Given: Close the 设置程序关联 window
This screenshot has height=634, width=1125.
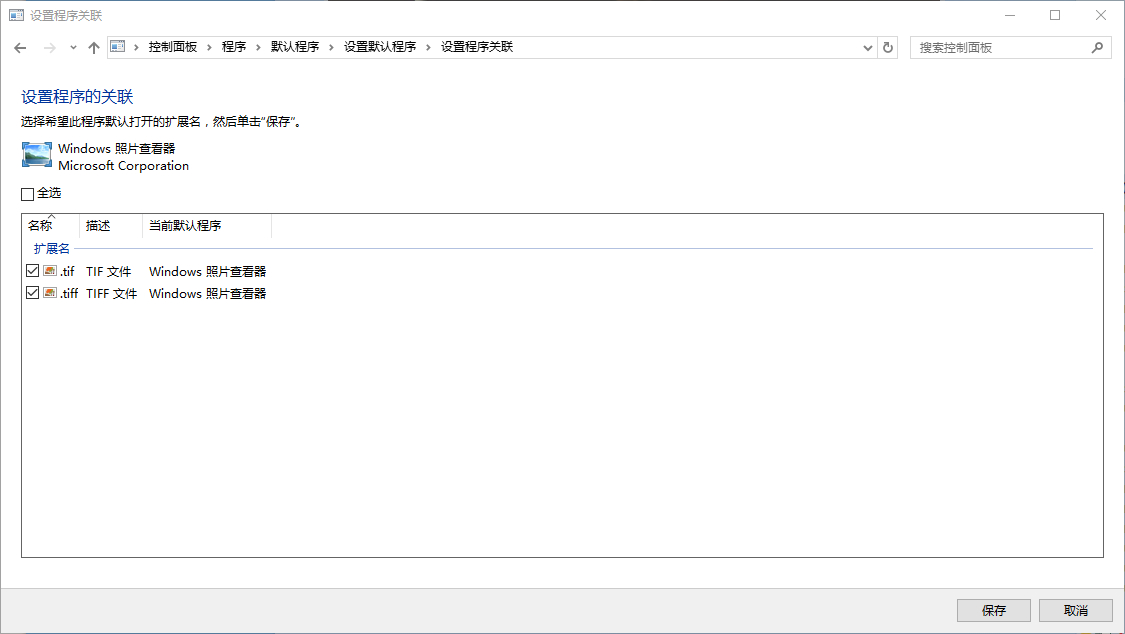Looking at the screenshot, I should tap(1101, 15).
